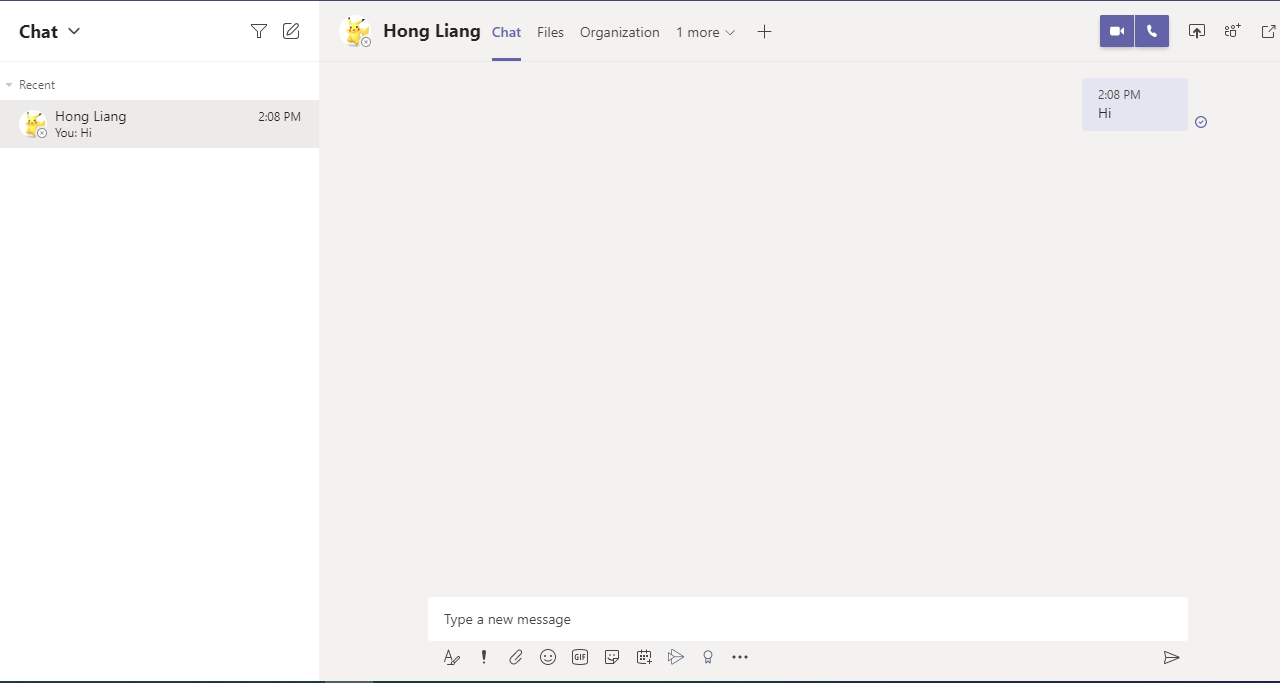Open the Format text options

click(x=452, y=657)
